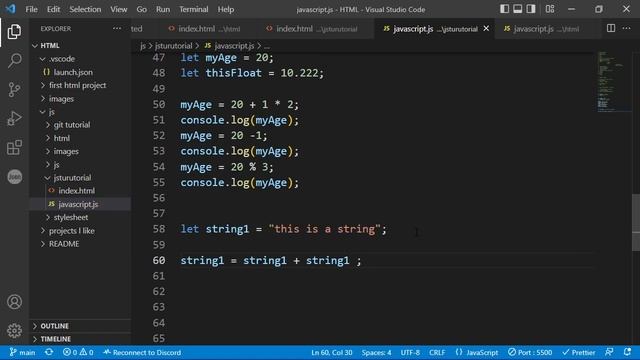The height and width of the screenshot is (360, 640).
Task: Toggle the bottom panel layout icon
Action: (518, 9)
